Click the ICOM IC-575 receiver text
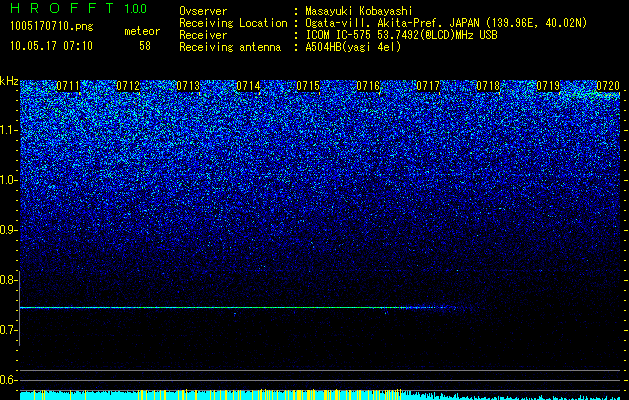The width and height of the screenshot is (629, 400). (401, 35)
